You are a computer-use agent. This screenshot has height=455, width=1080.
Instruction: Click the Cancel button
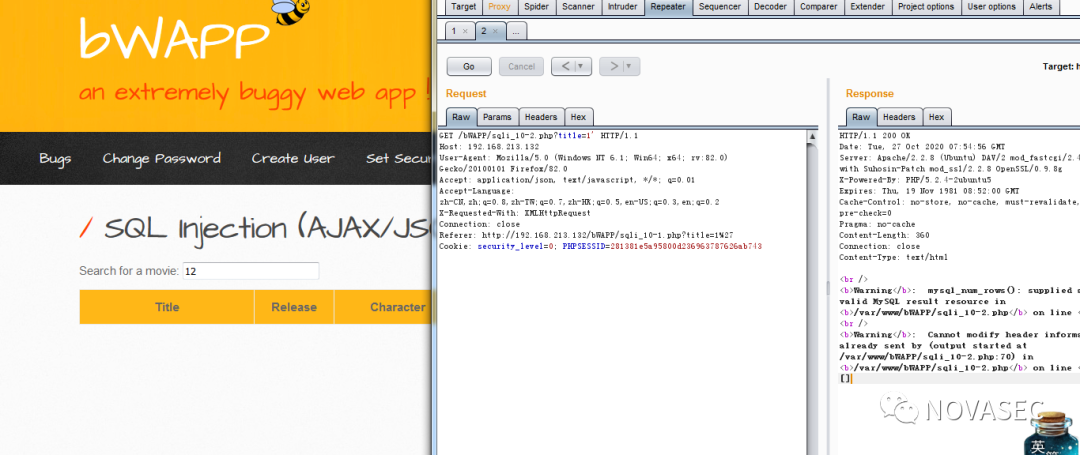521,67
